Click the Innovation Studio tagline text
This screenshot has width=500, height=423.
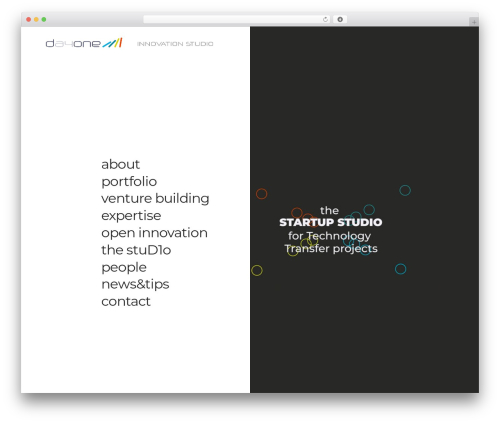pyautogui.click(x=175, y=44)
